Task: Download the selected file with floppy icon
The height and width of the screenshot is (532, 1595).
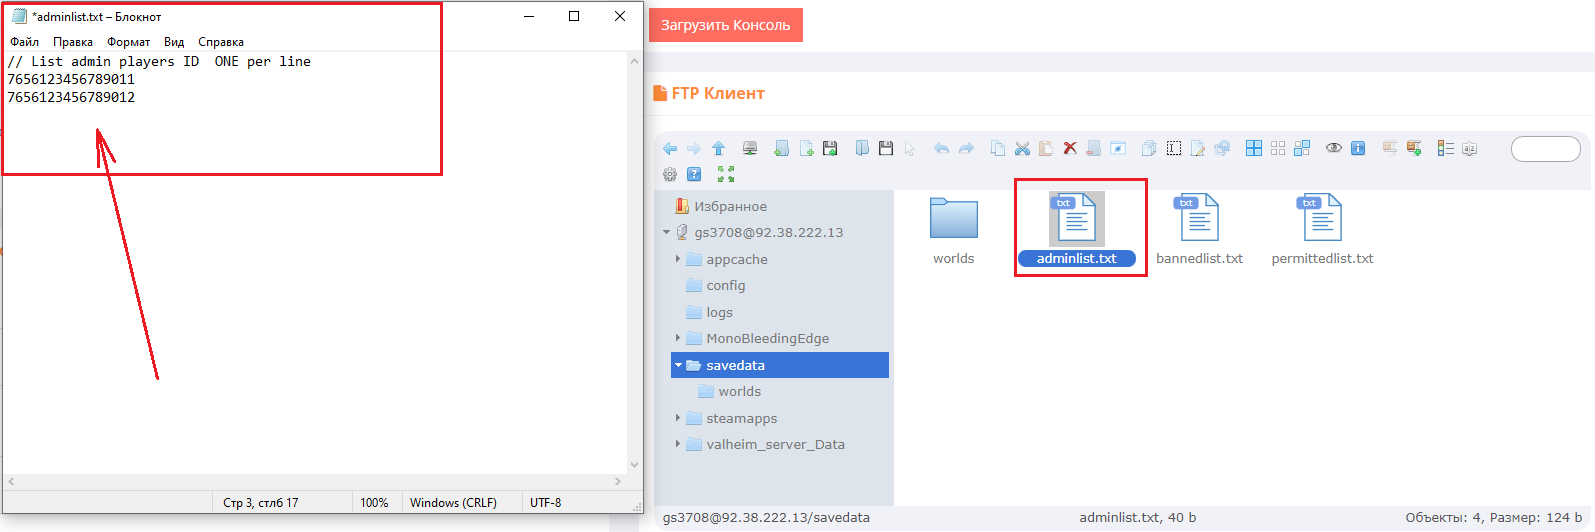Action: click(886, 148)
